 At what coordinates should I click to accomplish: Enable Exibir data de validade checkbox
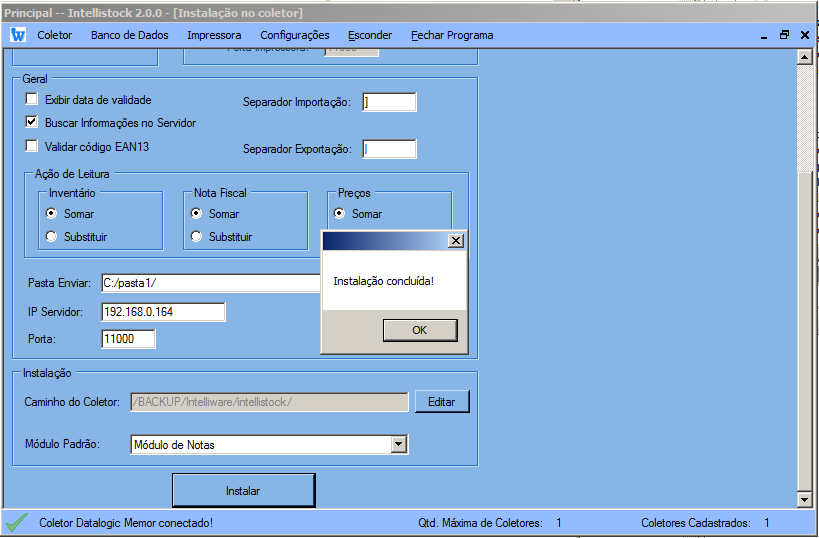(x=32, y=99)
